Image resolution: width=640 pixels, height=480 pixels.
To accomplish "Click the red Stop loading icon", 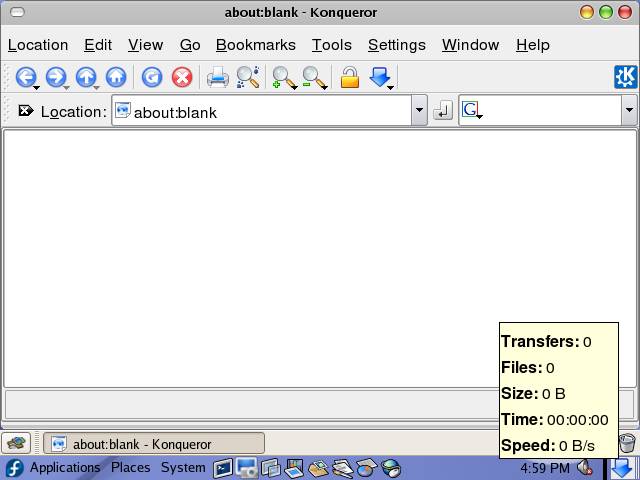I will 182,77.
